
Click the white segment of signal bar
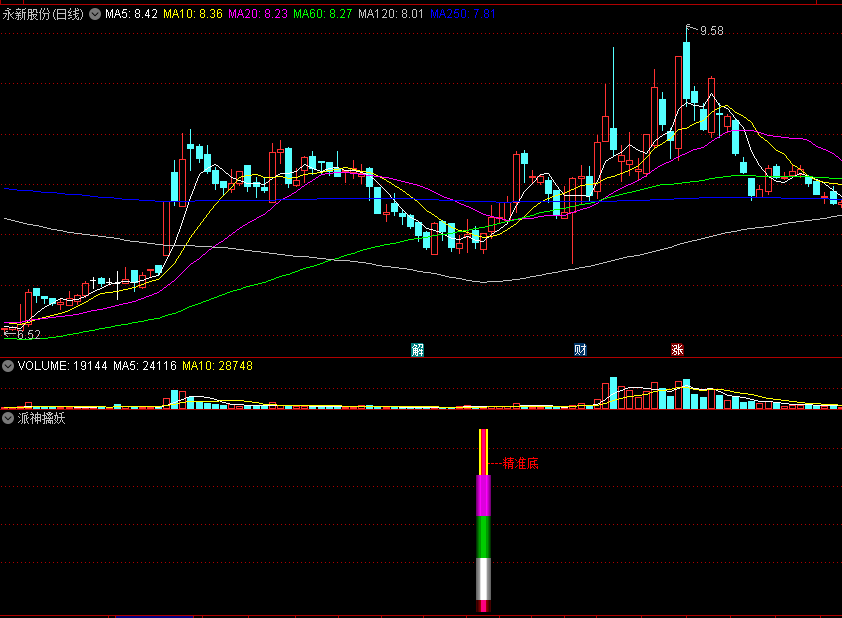tap(483, 579)
